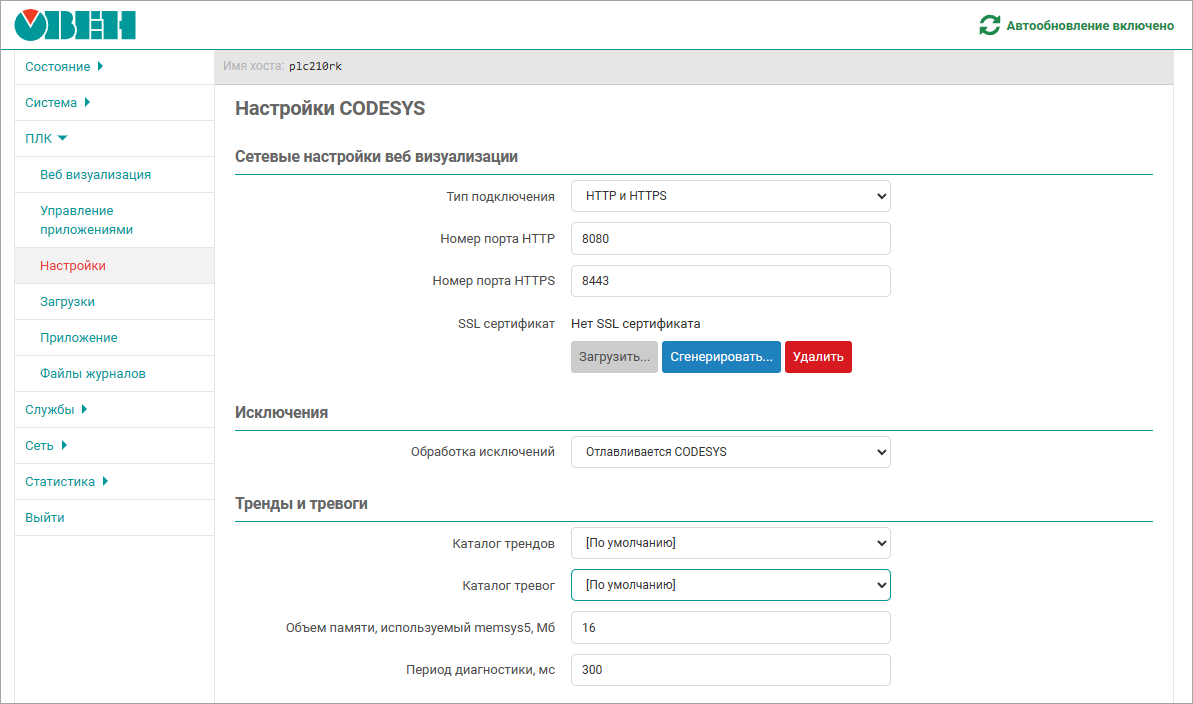Click Выйти to log out
Screen dimensions: 1193x704
pyautogui.click(x=45, y=518)
